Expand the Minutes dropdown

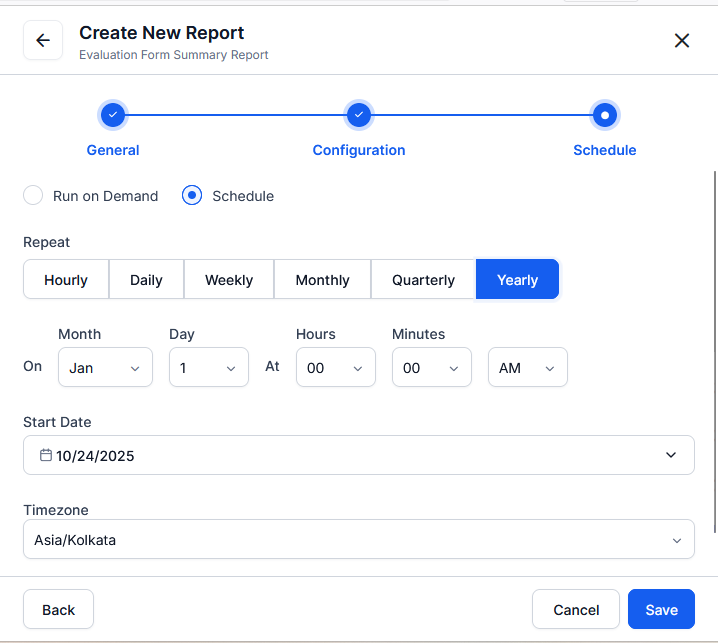[x=431, y=368]
